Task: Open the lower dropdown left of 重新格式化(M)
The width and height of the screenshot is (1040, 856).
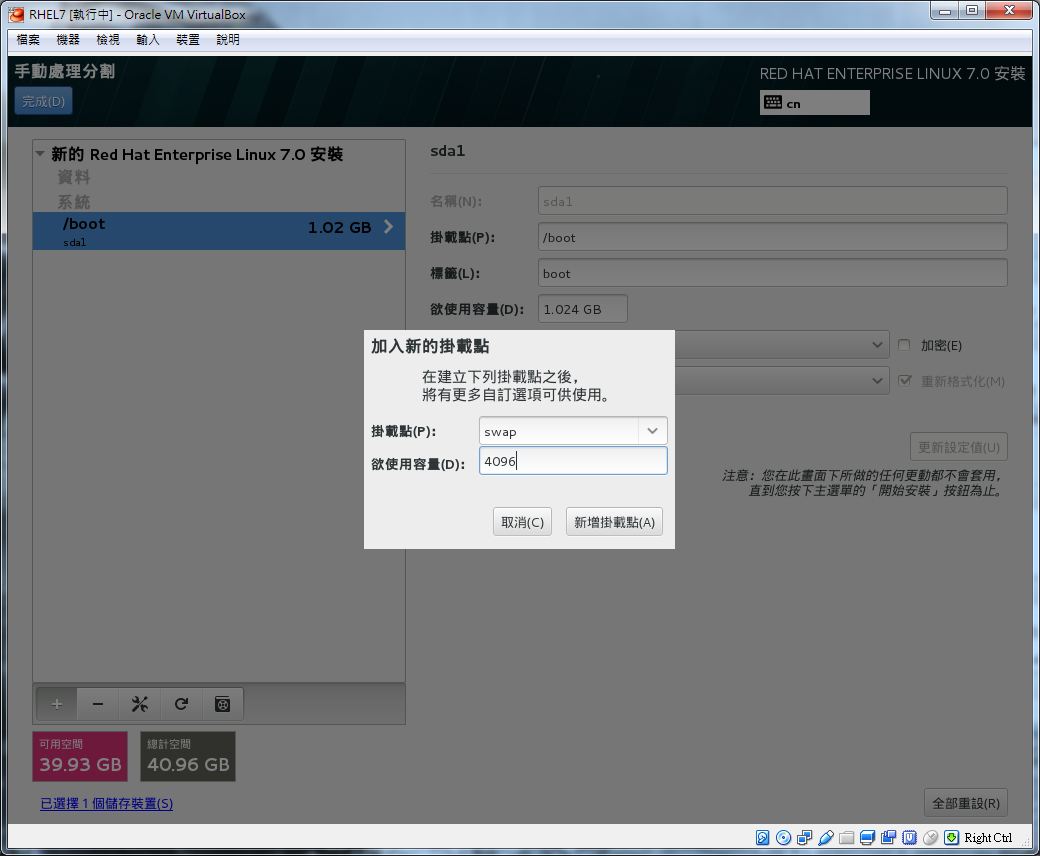Action: click(877, 381)
